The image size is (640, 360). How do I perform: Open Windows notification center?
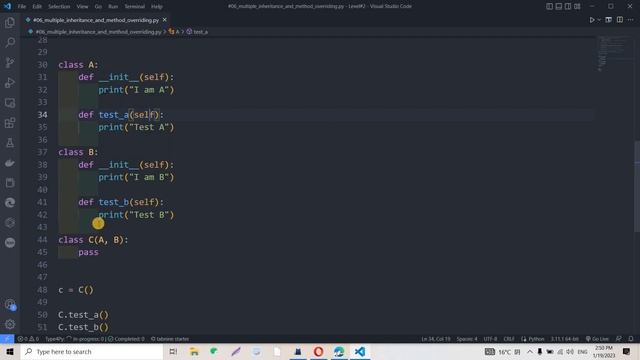tap(627, 352)
